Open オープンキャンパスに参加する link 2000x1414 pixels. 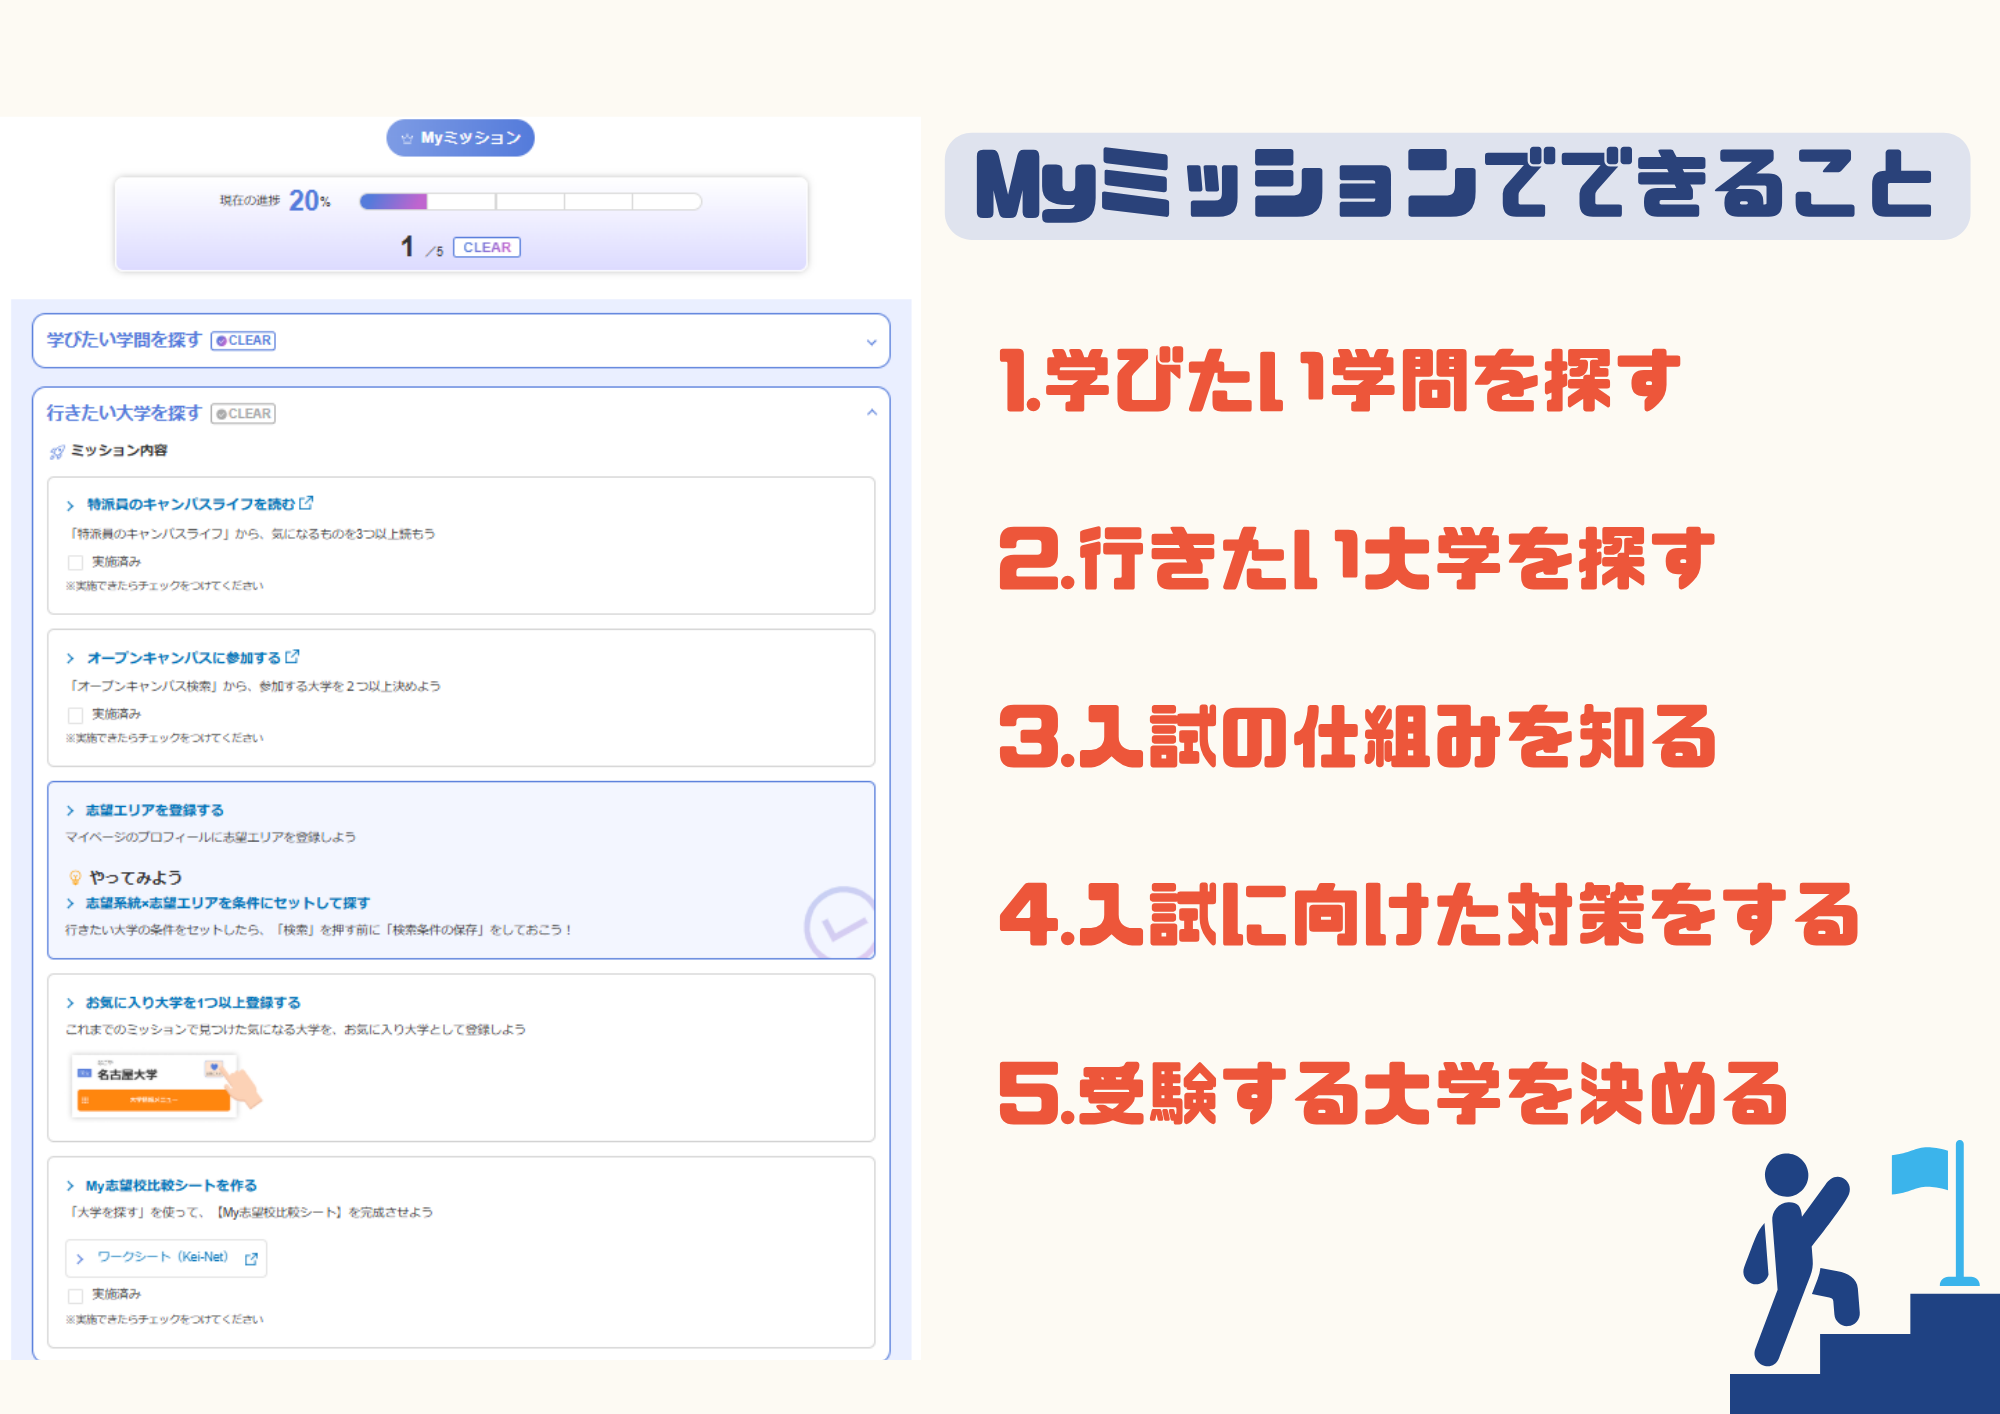[183, 657]
